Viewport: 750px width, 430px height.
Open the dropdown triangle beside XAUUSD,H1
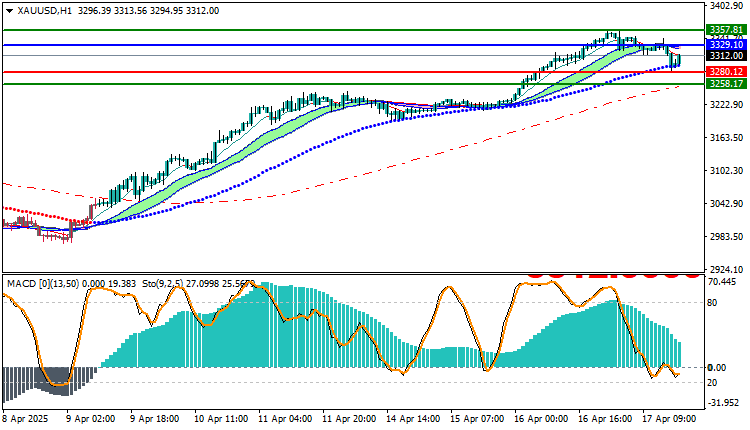click(10, 11)
